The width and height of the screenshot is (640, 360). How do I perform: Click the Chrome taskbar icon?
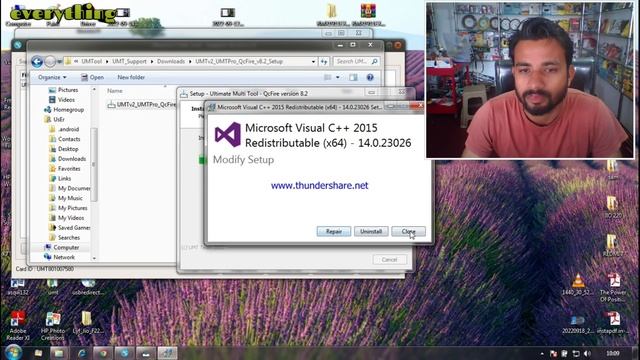point(103,353)
